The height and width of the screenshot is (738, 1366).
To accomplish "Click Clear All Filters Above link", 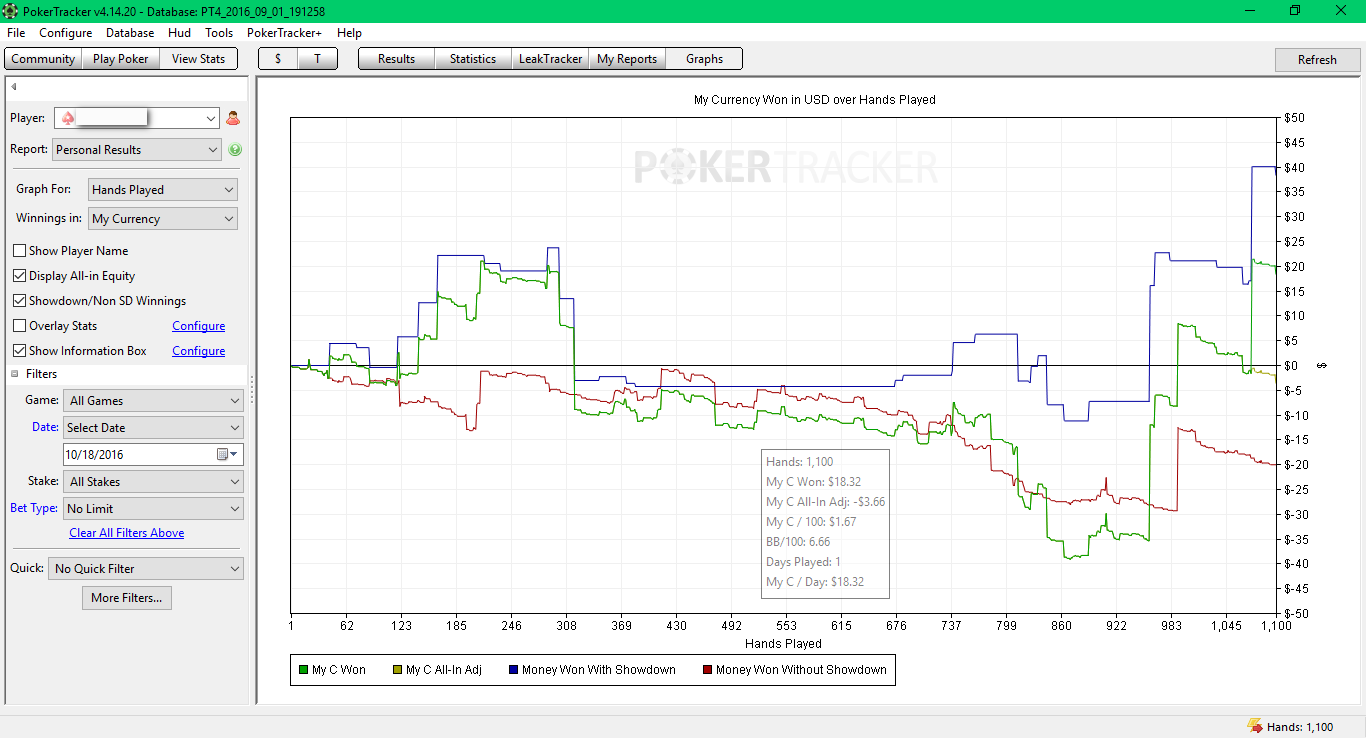I will (x=127, y=533).
